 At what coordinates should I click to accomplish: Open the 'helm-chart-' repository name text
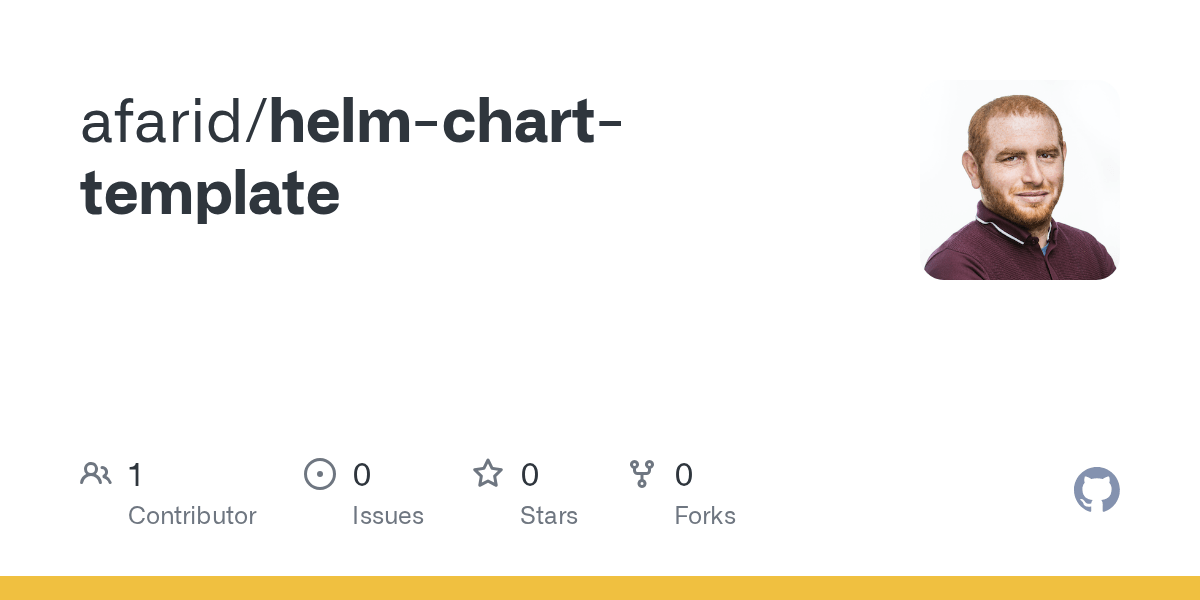tap(446, 124)
